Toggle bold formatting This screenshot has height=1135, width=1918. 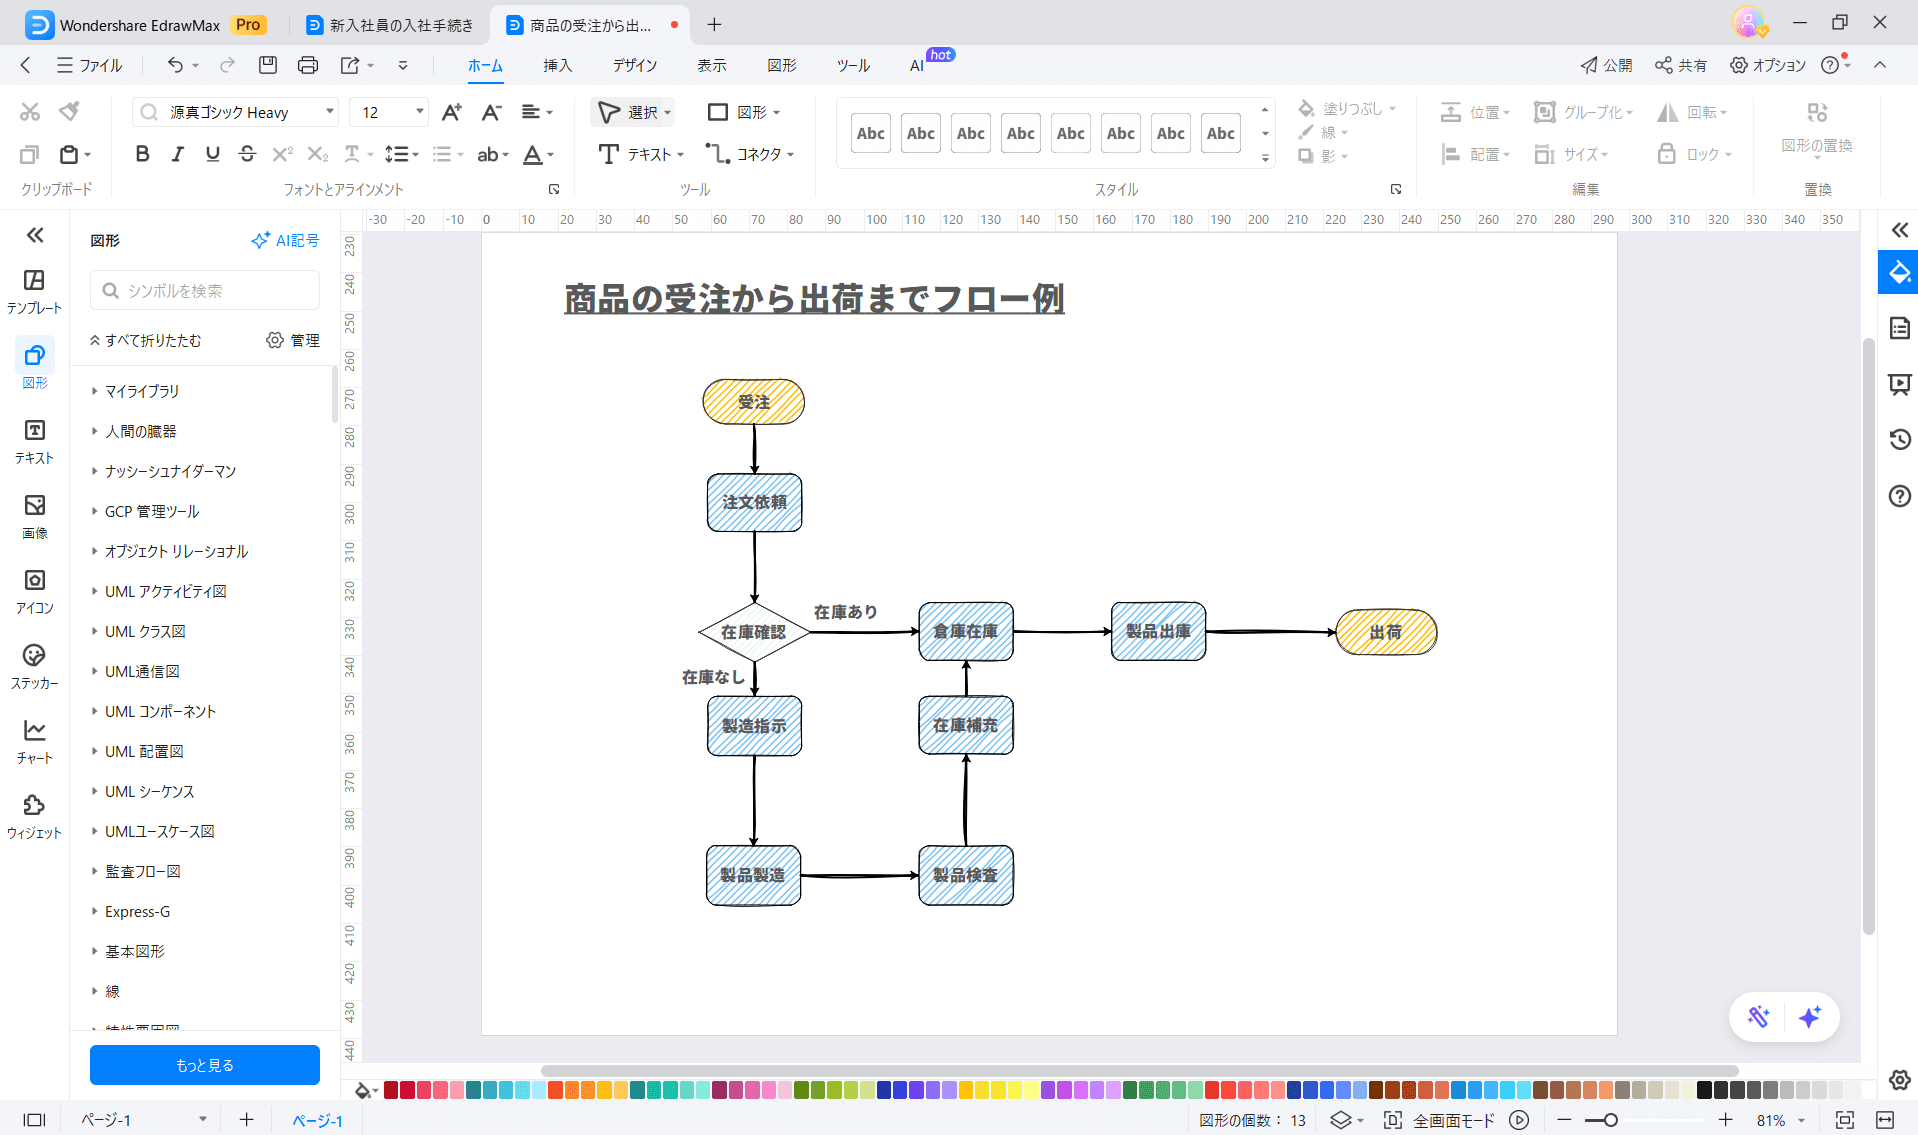pyautogui.click(x=142, y=154)
